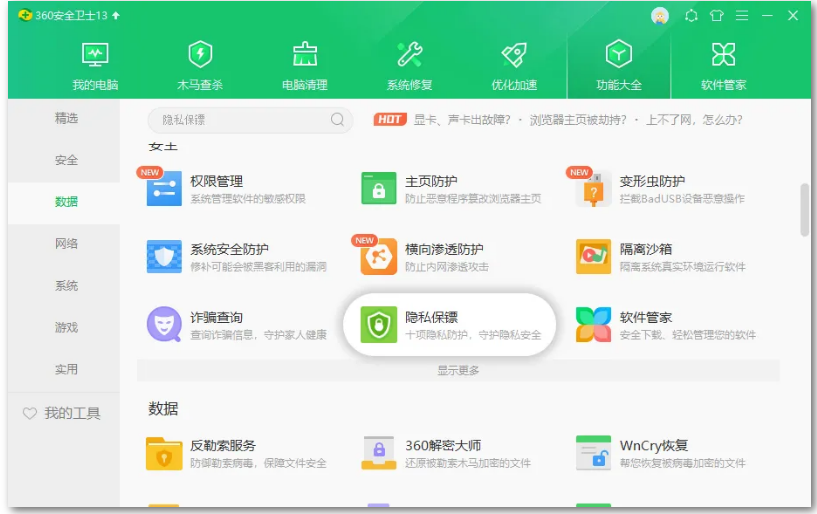The width and height of the screenshot is (817, 514).
Task: Select the 实用 sidebar category
Action: tap(64, 369)
